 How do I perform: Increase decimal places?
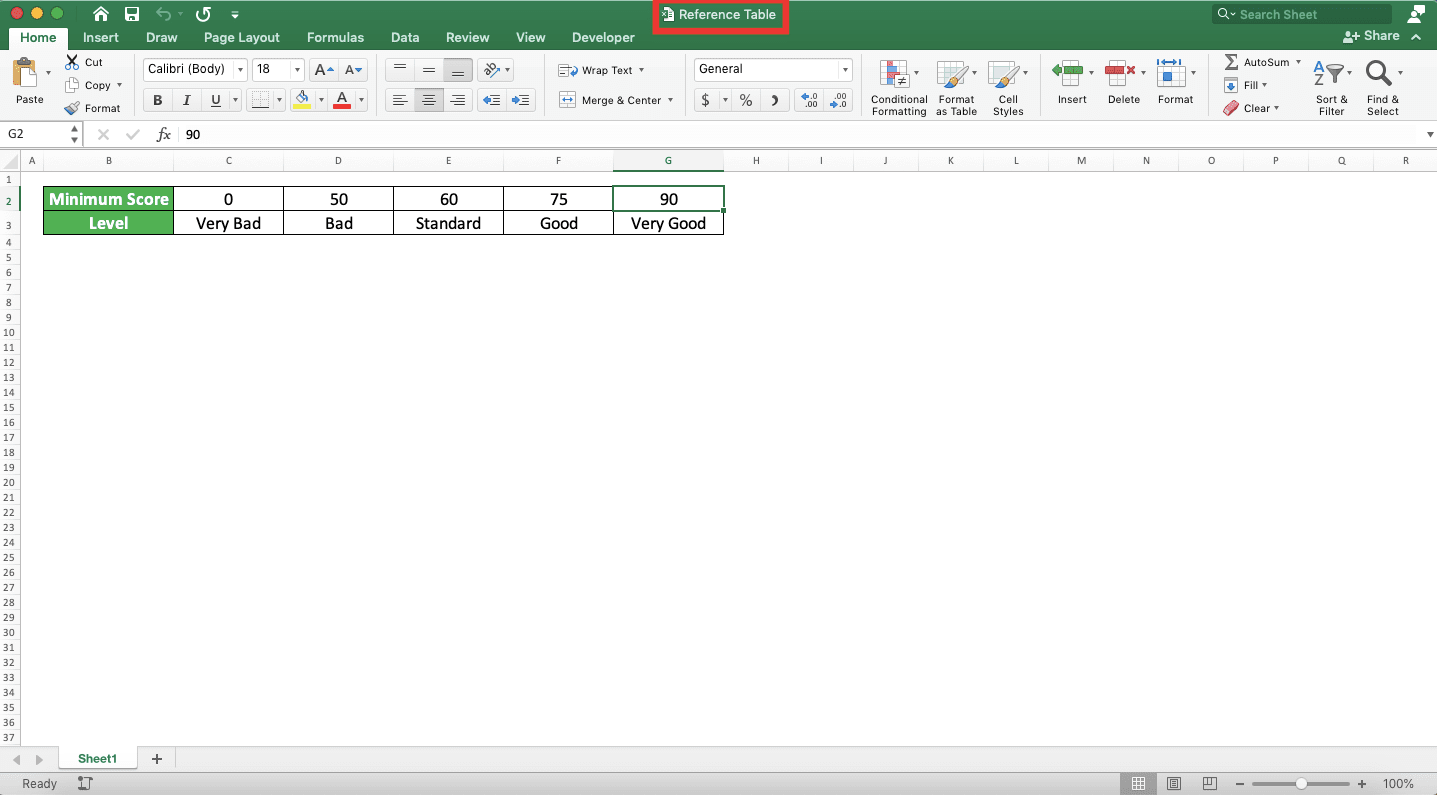tap(809, 100)
